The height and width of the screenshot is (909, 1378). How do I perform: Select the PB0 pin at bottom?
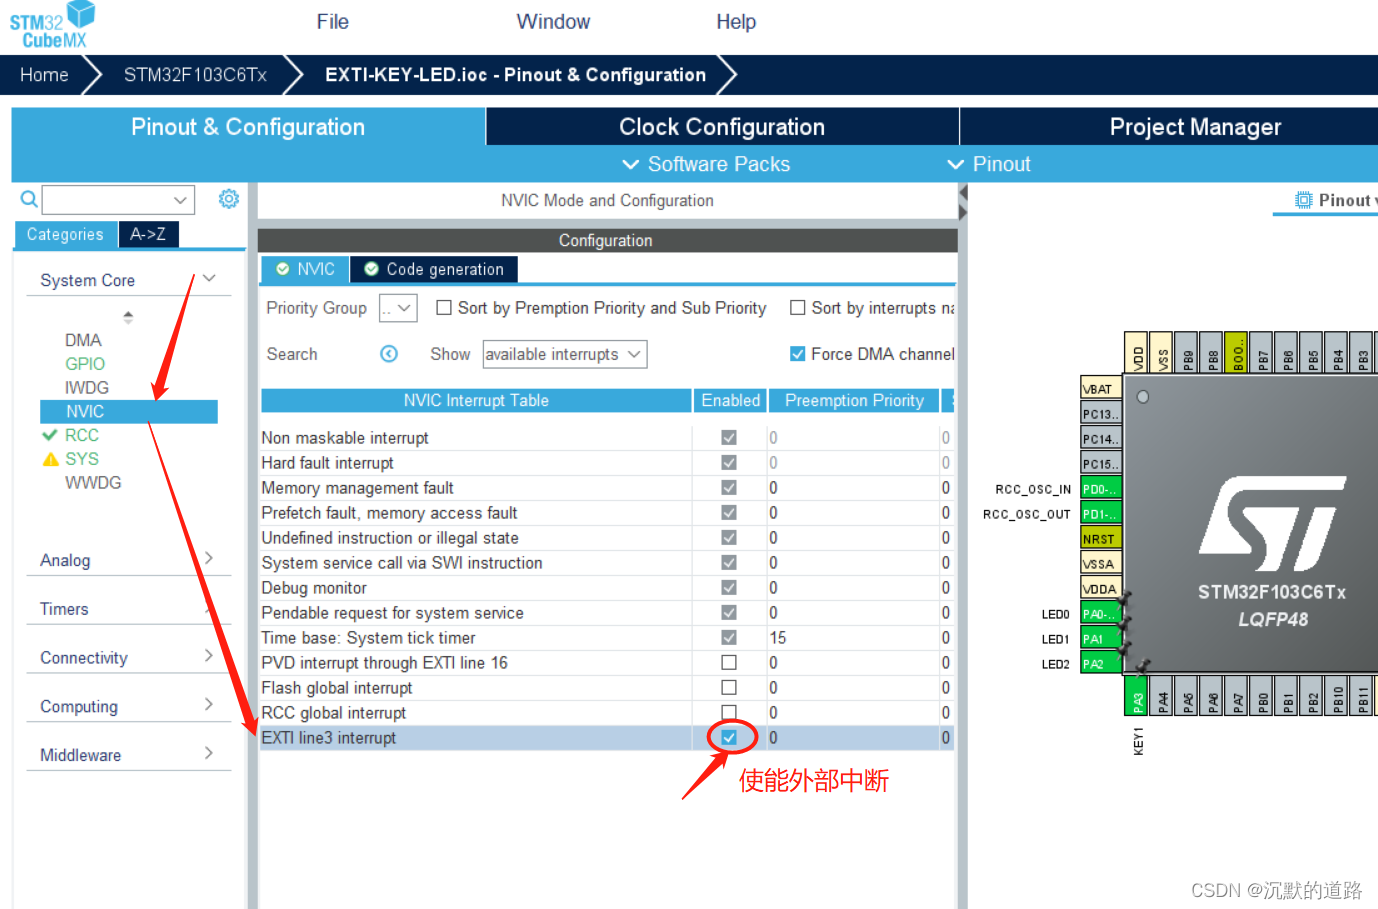[x=1262, y=695]
